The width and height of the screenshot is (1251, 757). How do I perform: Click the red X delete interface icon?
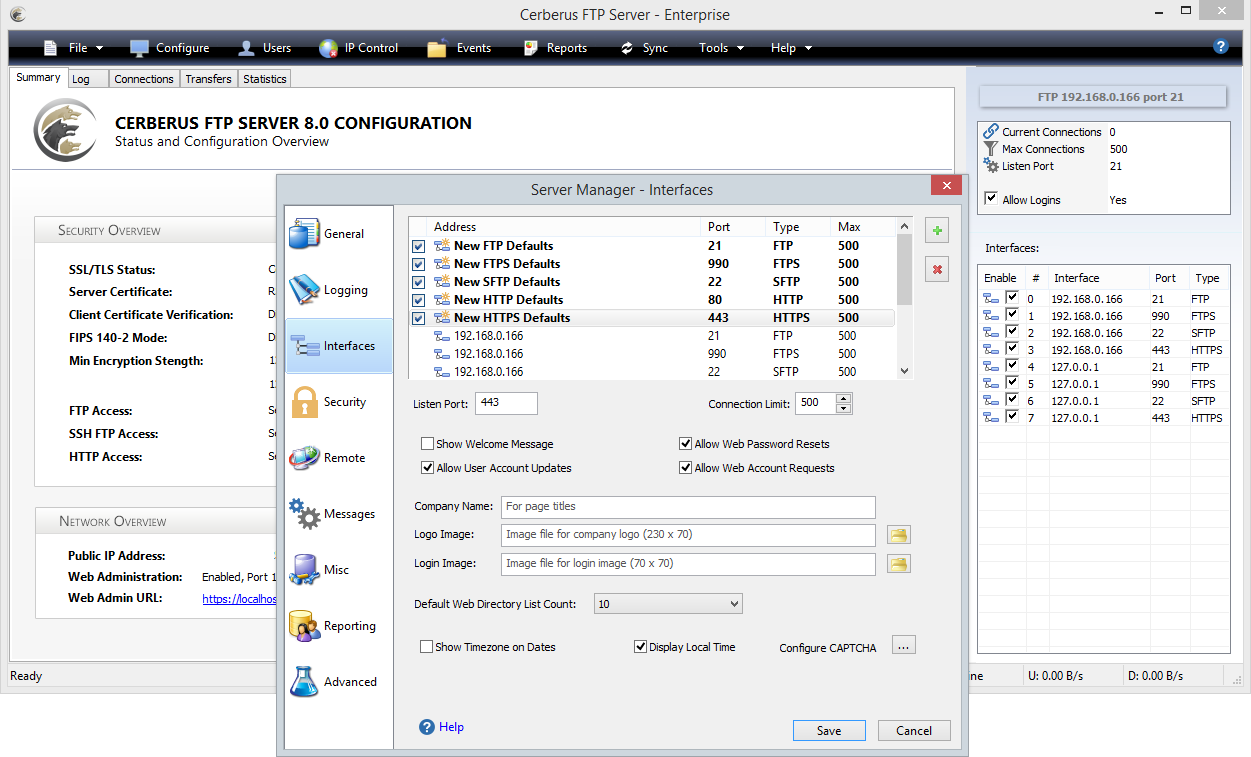[937, 269]
